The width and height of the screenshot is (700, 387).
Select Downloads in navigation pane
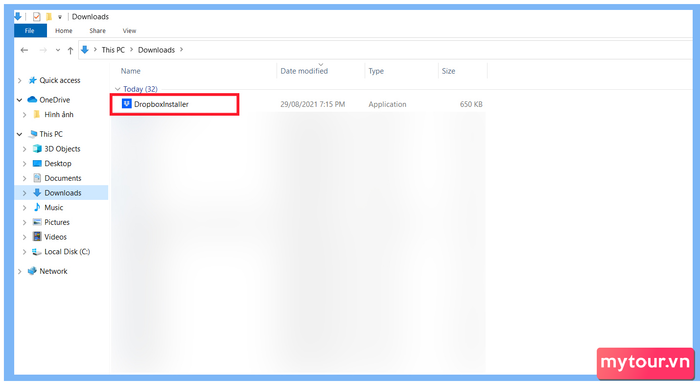pos(62,193)
